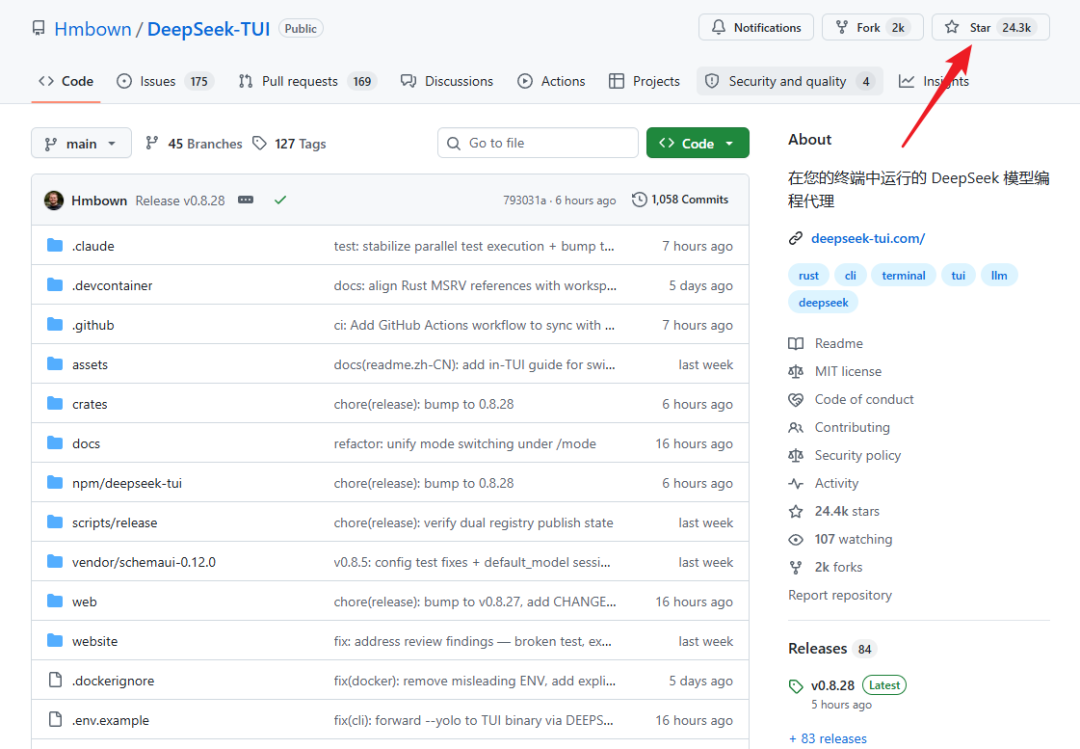Open the Security policy link

[844, 455]
